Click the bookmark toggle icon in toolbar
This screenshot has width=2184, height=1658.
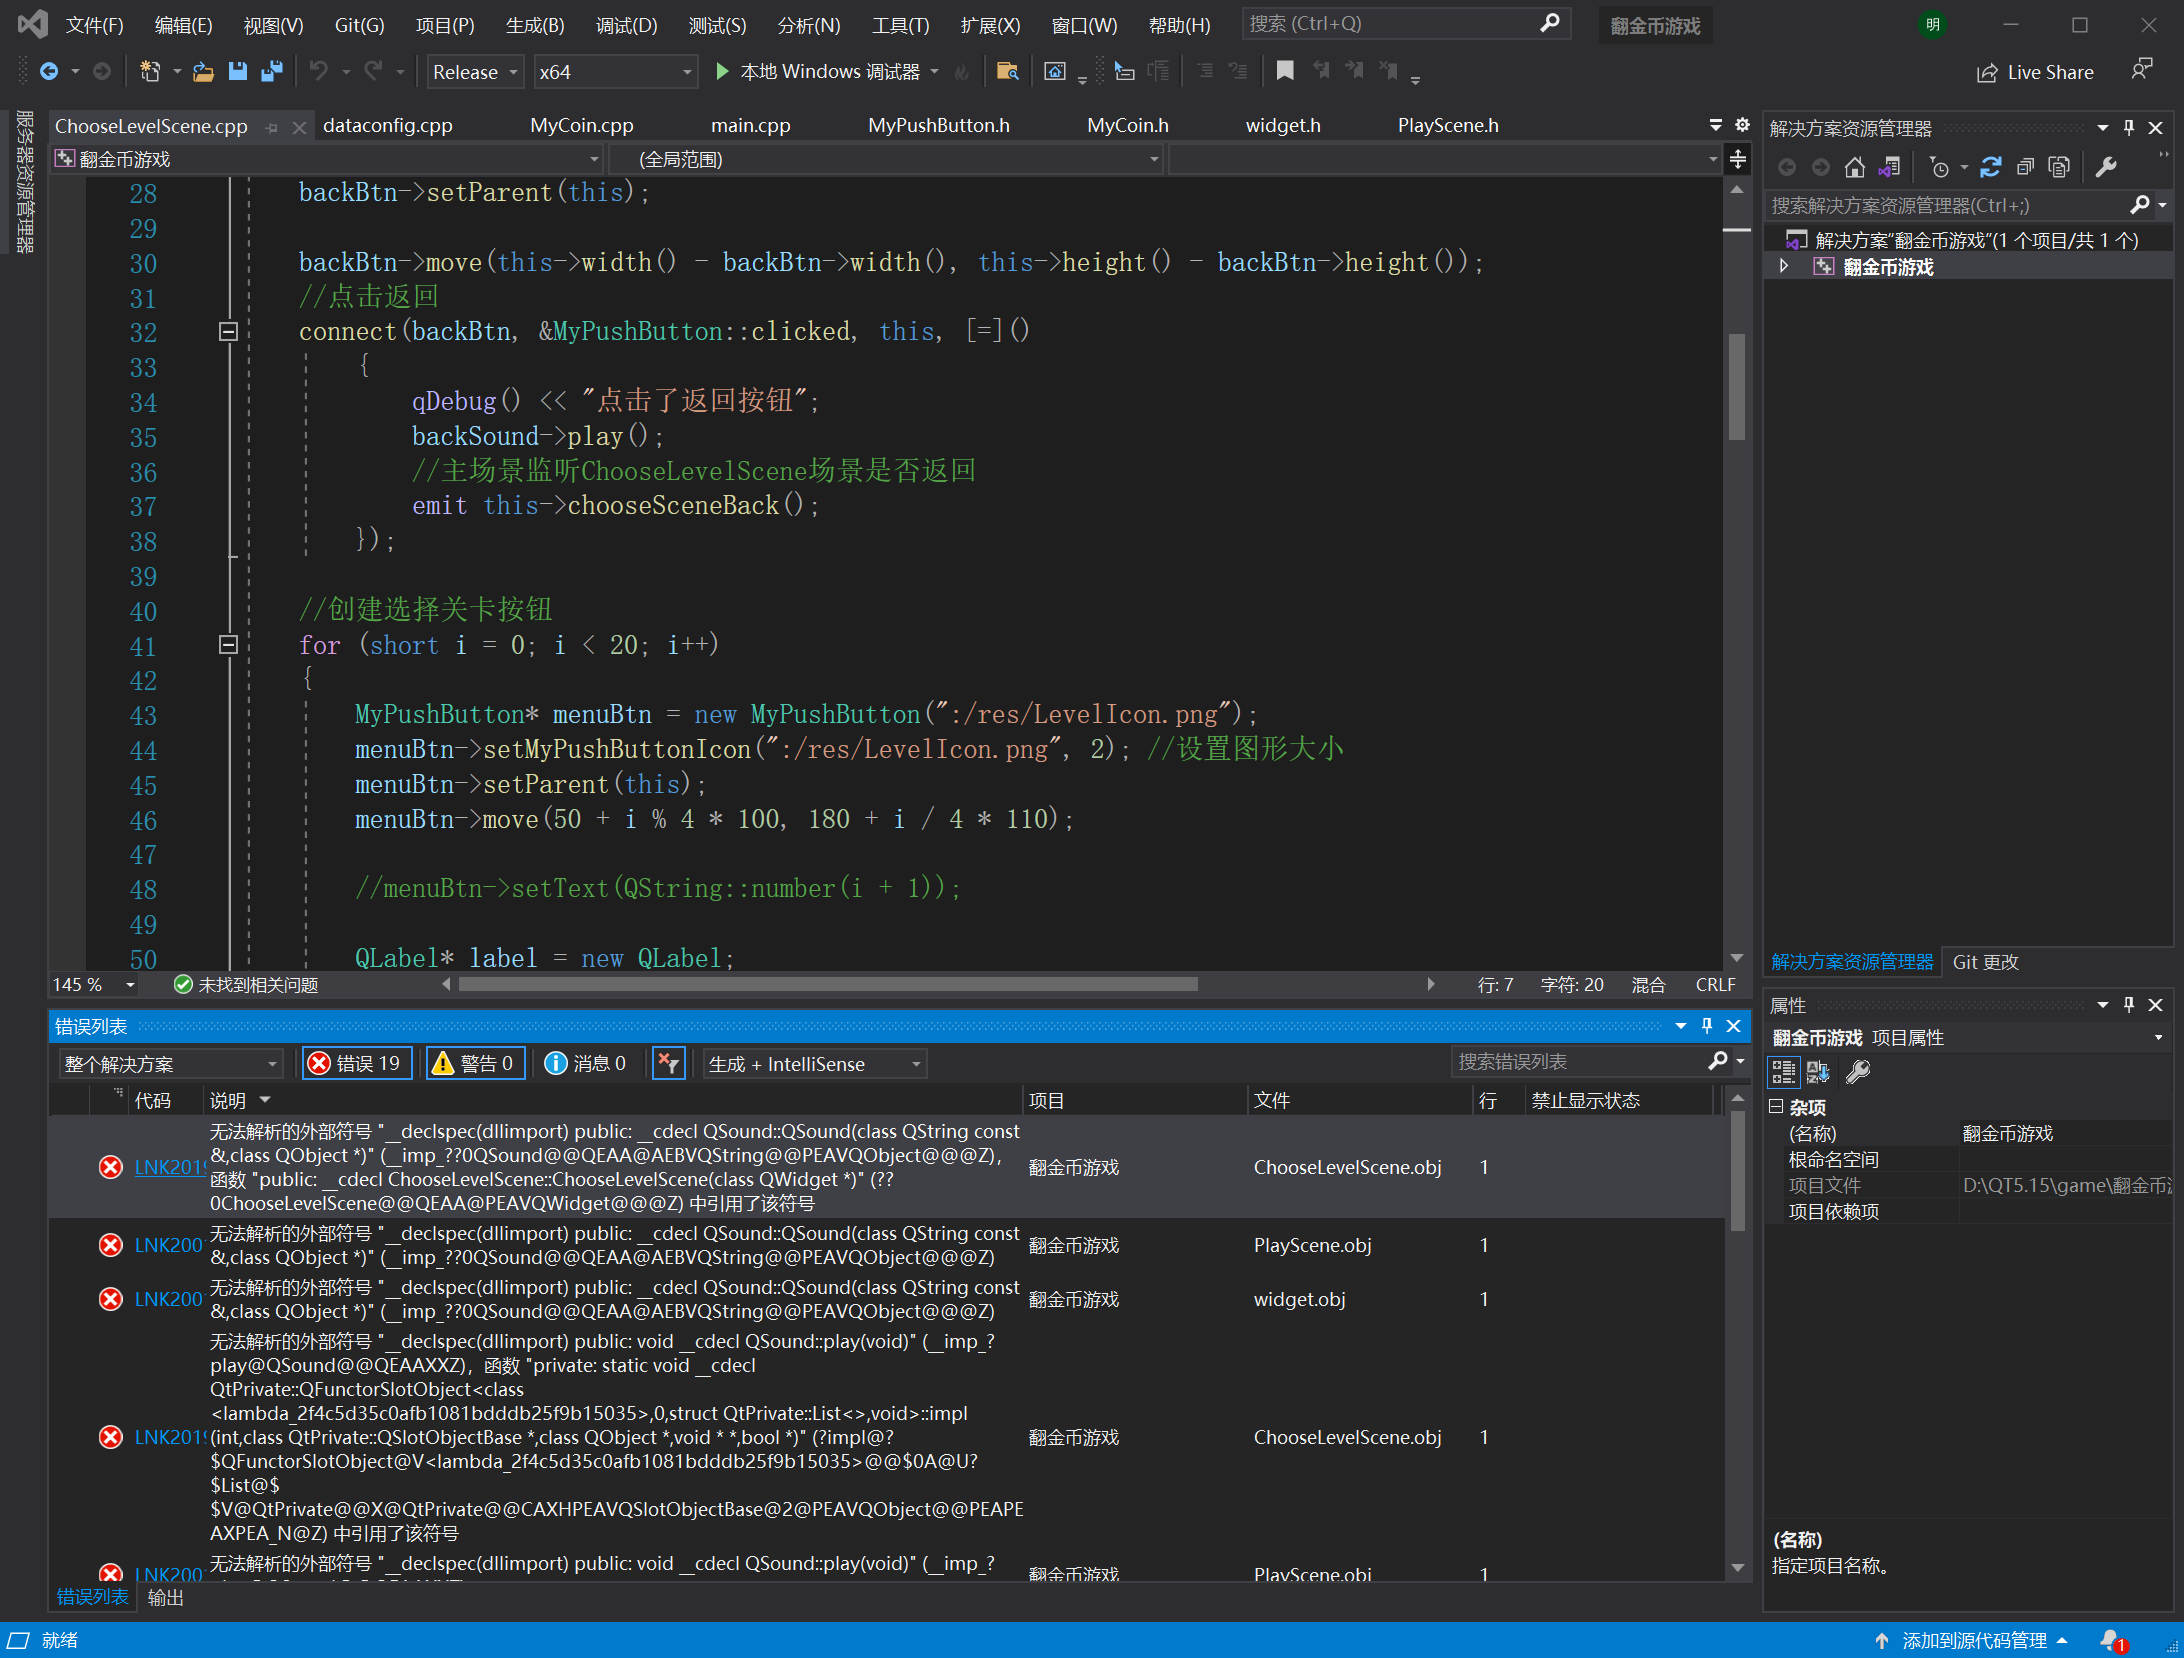point(1285,70)
